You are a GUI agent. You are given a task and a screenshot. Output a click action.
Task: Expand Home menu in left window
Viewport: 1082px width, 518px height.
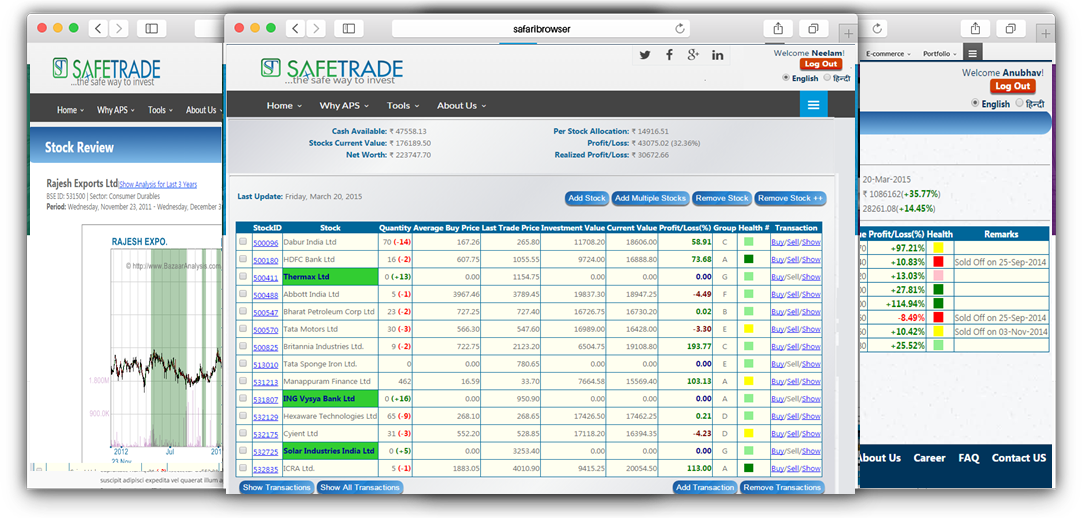[70, 110]
